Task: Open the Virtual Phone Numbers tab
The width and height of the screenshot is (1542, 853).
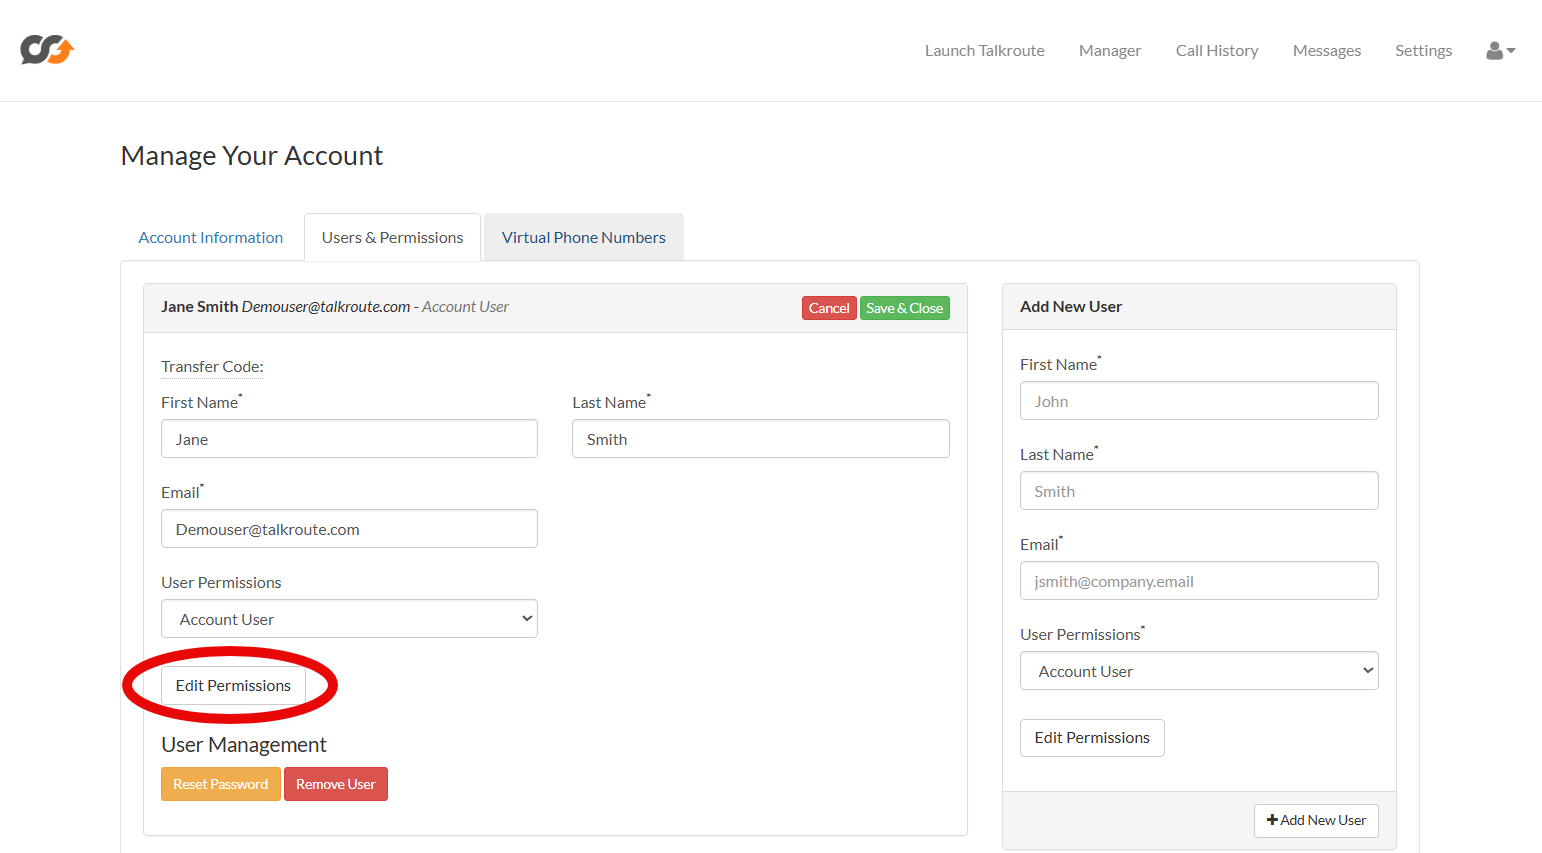Action: click(x=583, y=237)
